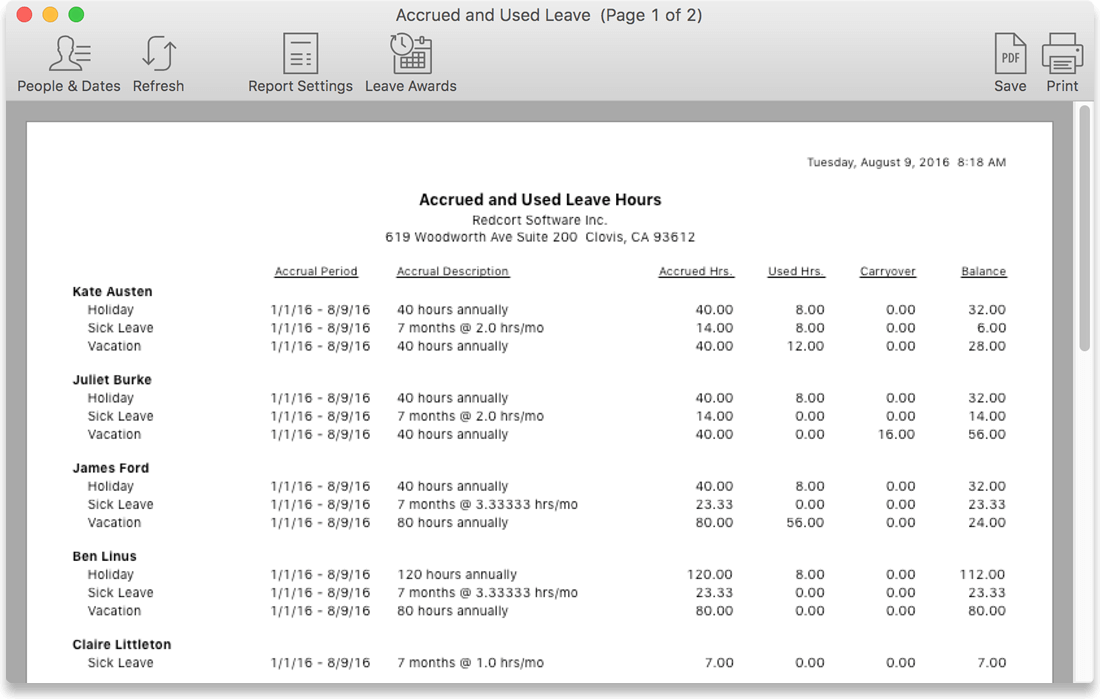
Task: Click James Ford's Vacation used hours 56.00
Action: (805, 524)
